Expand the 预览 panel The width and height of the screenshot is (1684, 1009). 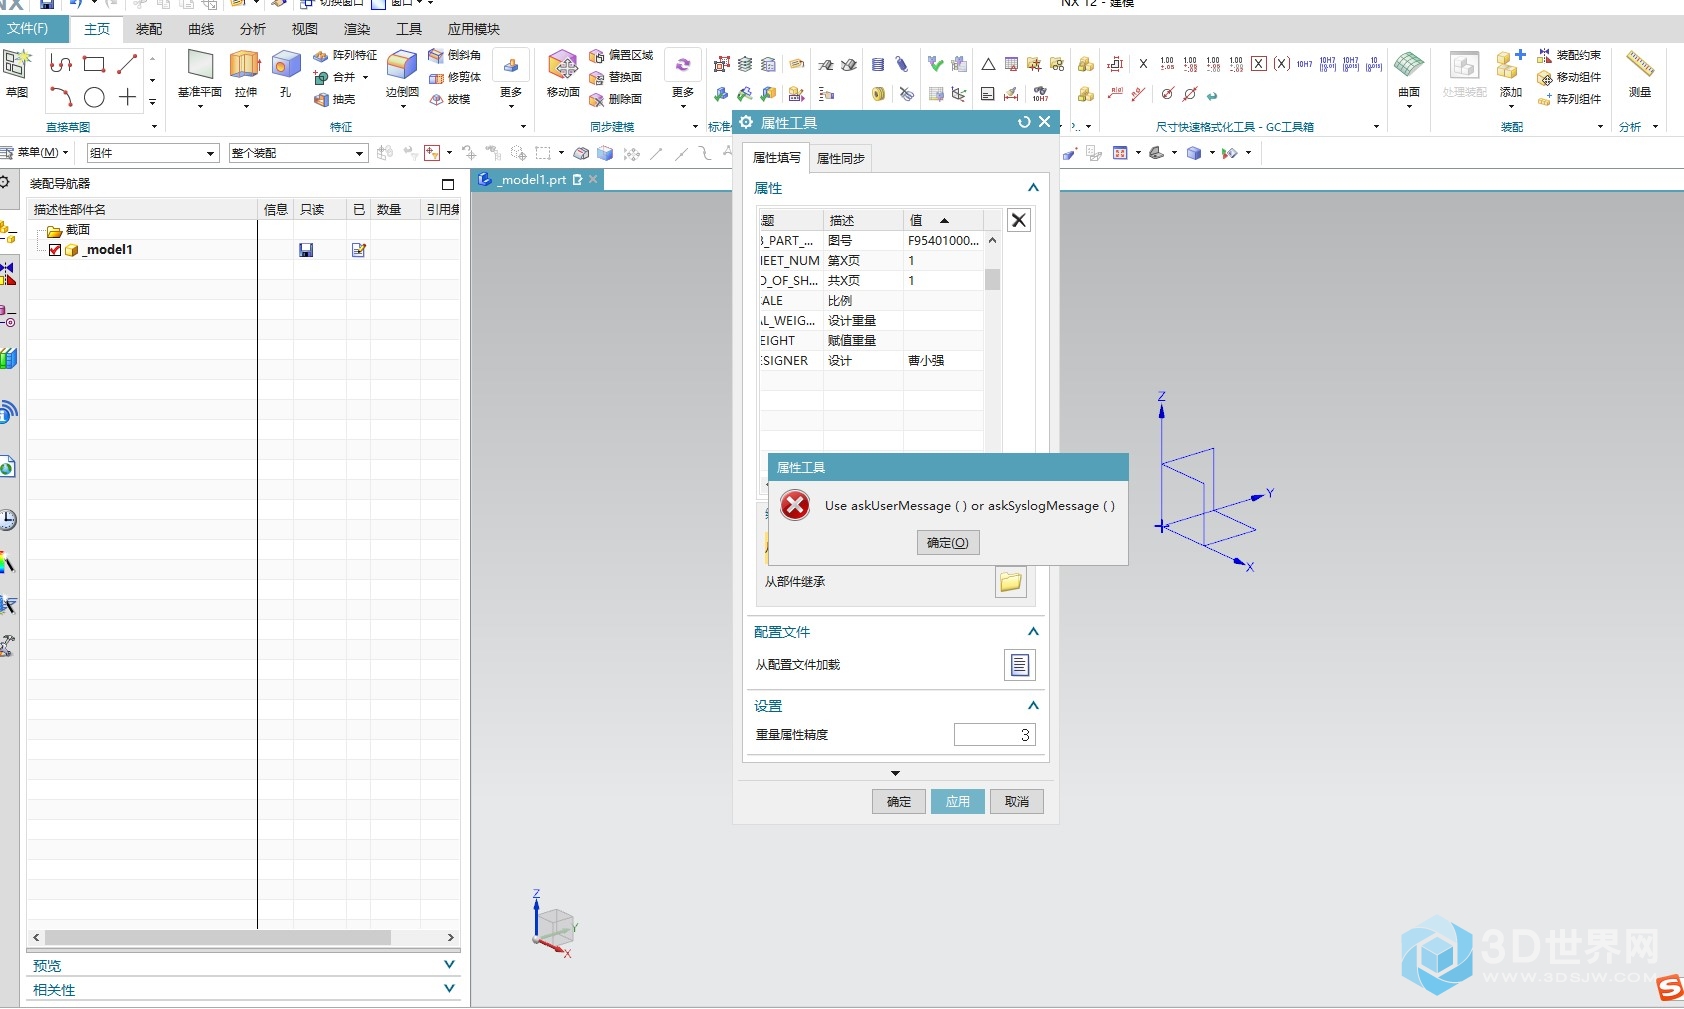[x=449, y=965]
